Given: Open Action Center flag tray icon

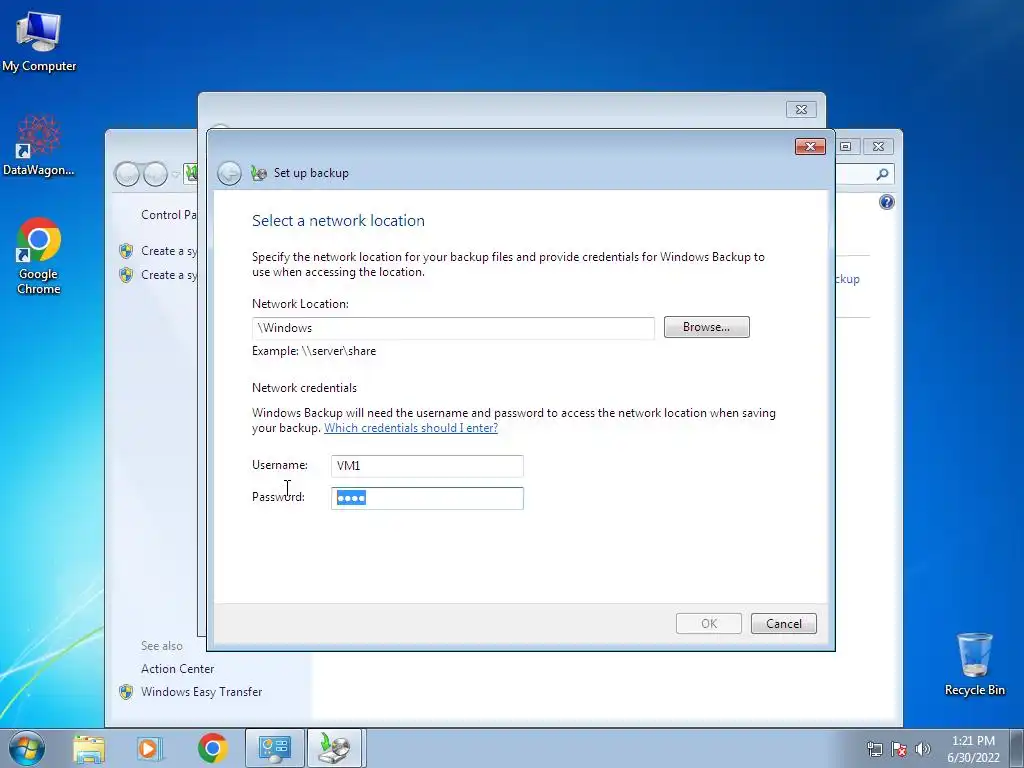Looking at the screenshot, I should click(899, 749).
